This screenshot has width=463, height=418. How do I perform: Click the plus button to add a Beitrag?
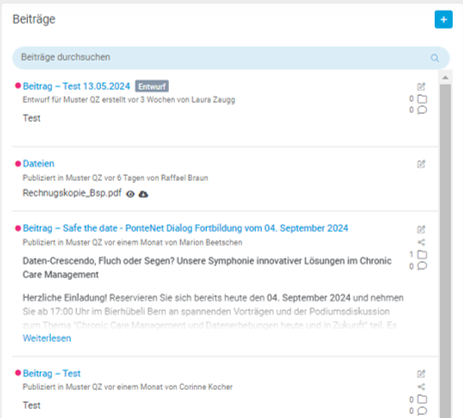pyautogui.click(x=443, y=19)
